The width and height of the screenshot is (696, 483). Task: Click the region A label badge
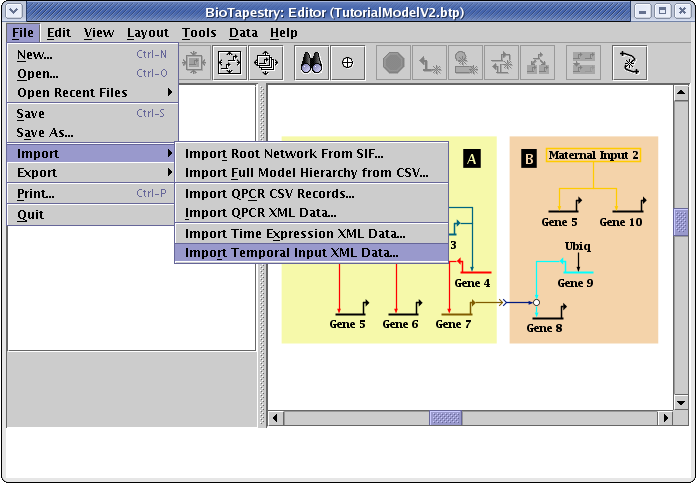(x=472, y=158)
